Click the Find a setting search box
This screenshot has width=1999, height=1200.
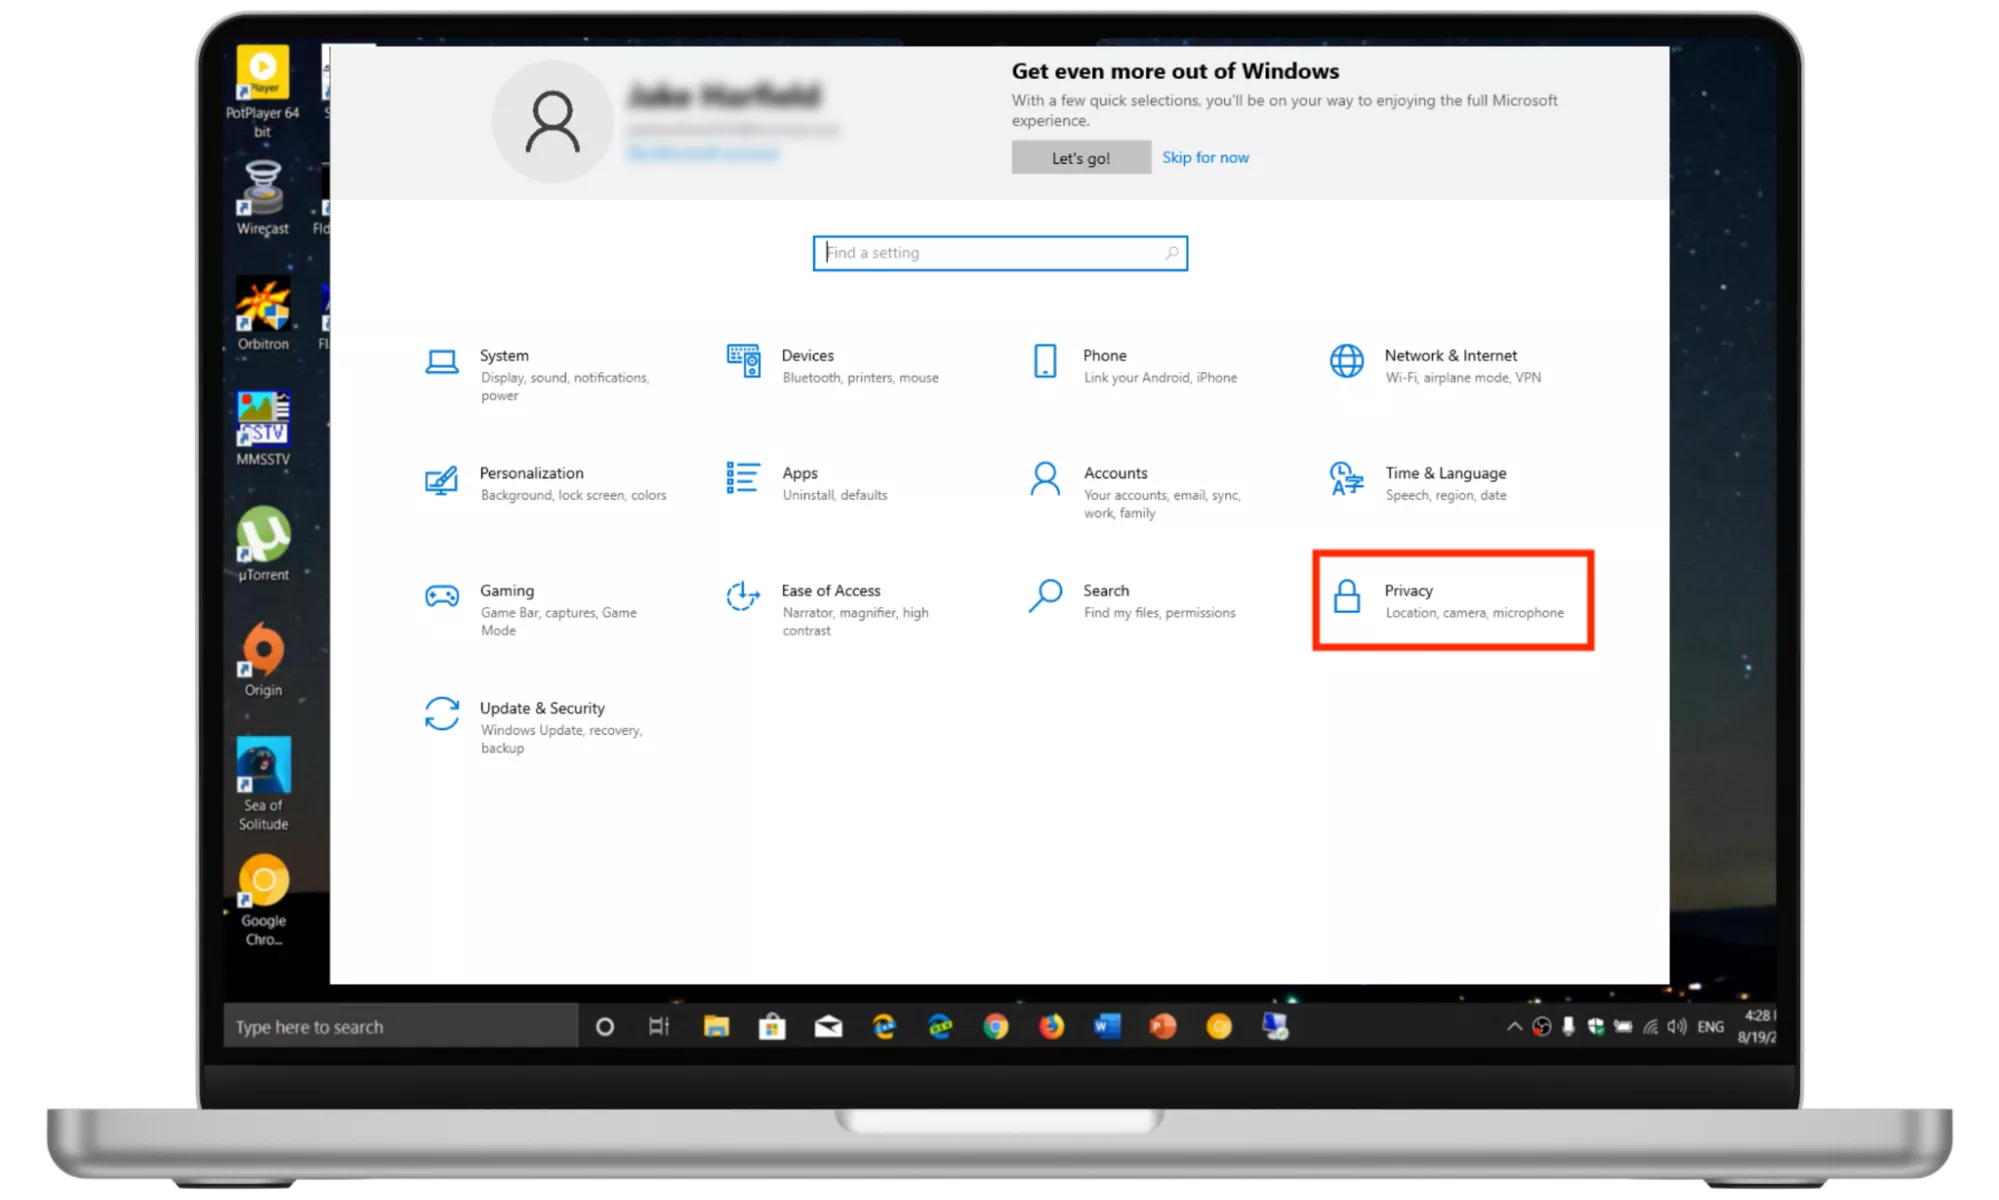click(x=999, y=253)
